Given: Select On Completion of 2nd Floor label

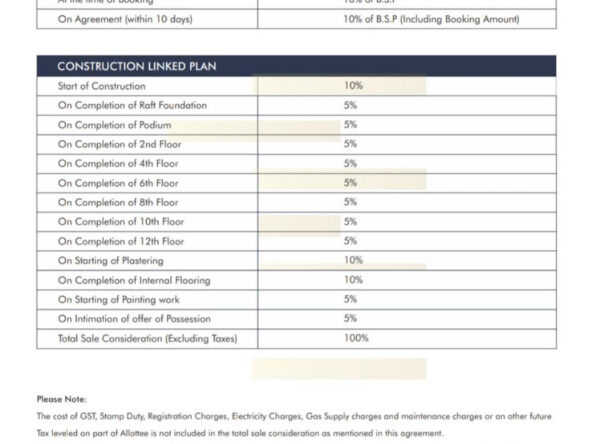Looking at the screenshot, I should [x=119, y=144].
